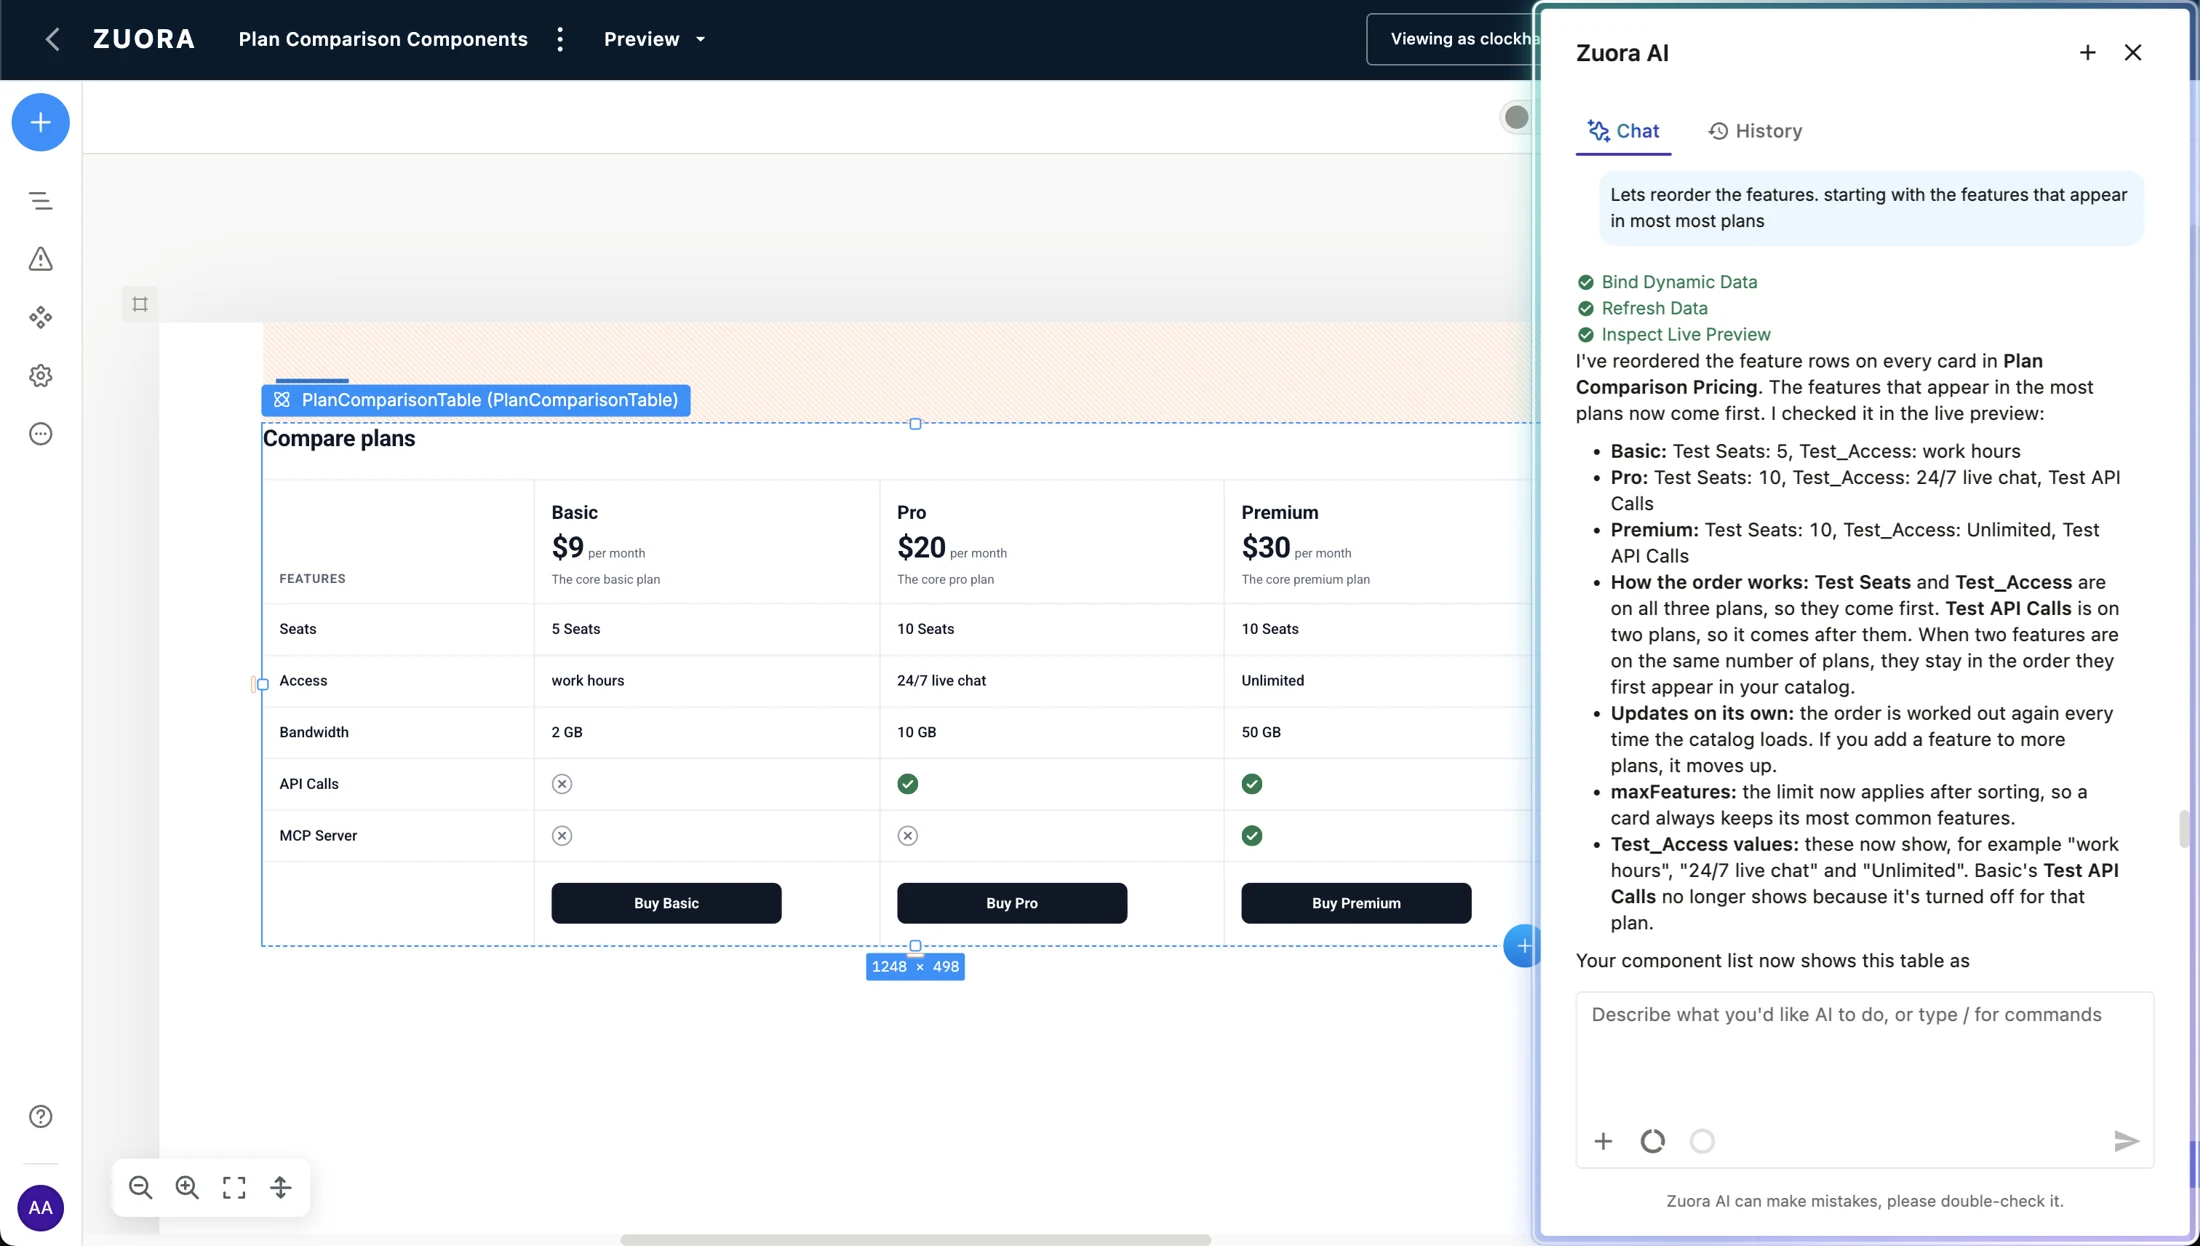Toggle the grey switch at canvas top
Screen dimensions: 2200x1246
pyautogui.click(x=1516, y=117)
